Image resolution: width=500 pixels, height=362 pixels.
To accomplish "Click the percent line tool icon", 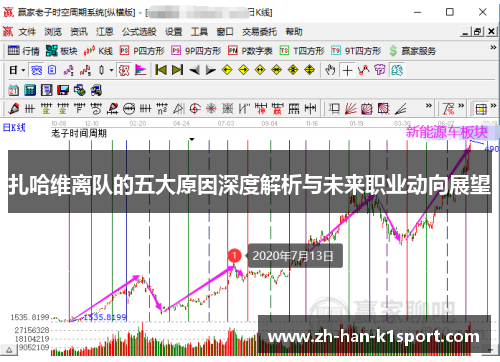I will 448,109.
